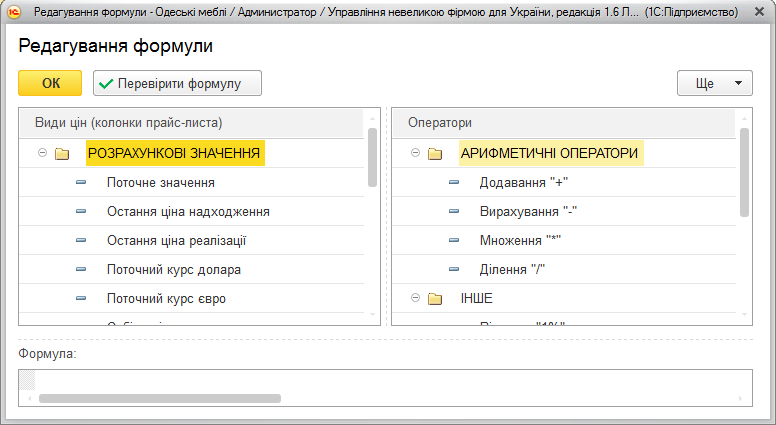Image resolution: width=776 pixels, height=425 pixels.
Task: Click right scroll arrow in Формула field
Action: tap(741, 398)
